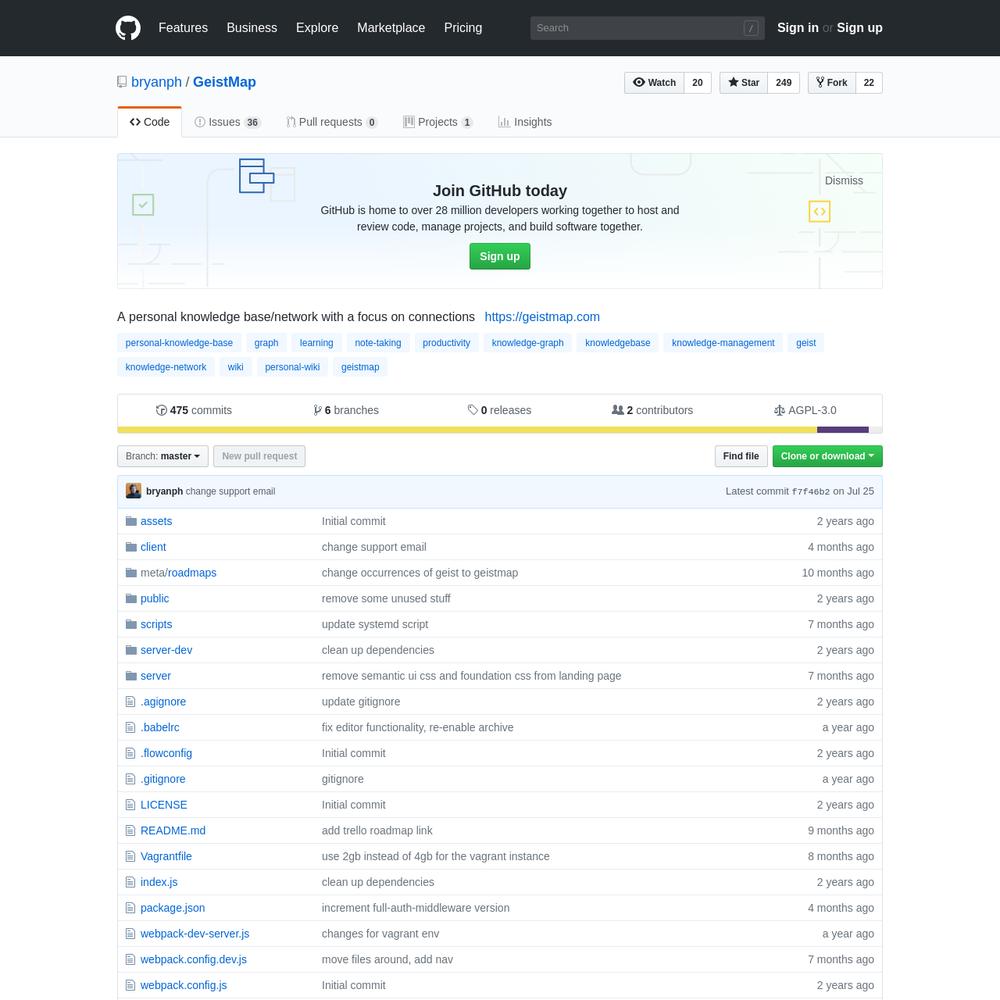Open the Pull requests tab

coord(332,122)
